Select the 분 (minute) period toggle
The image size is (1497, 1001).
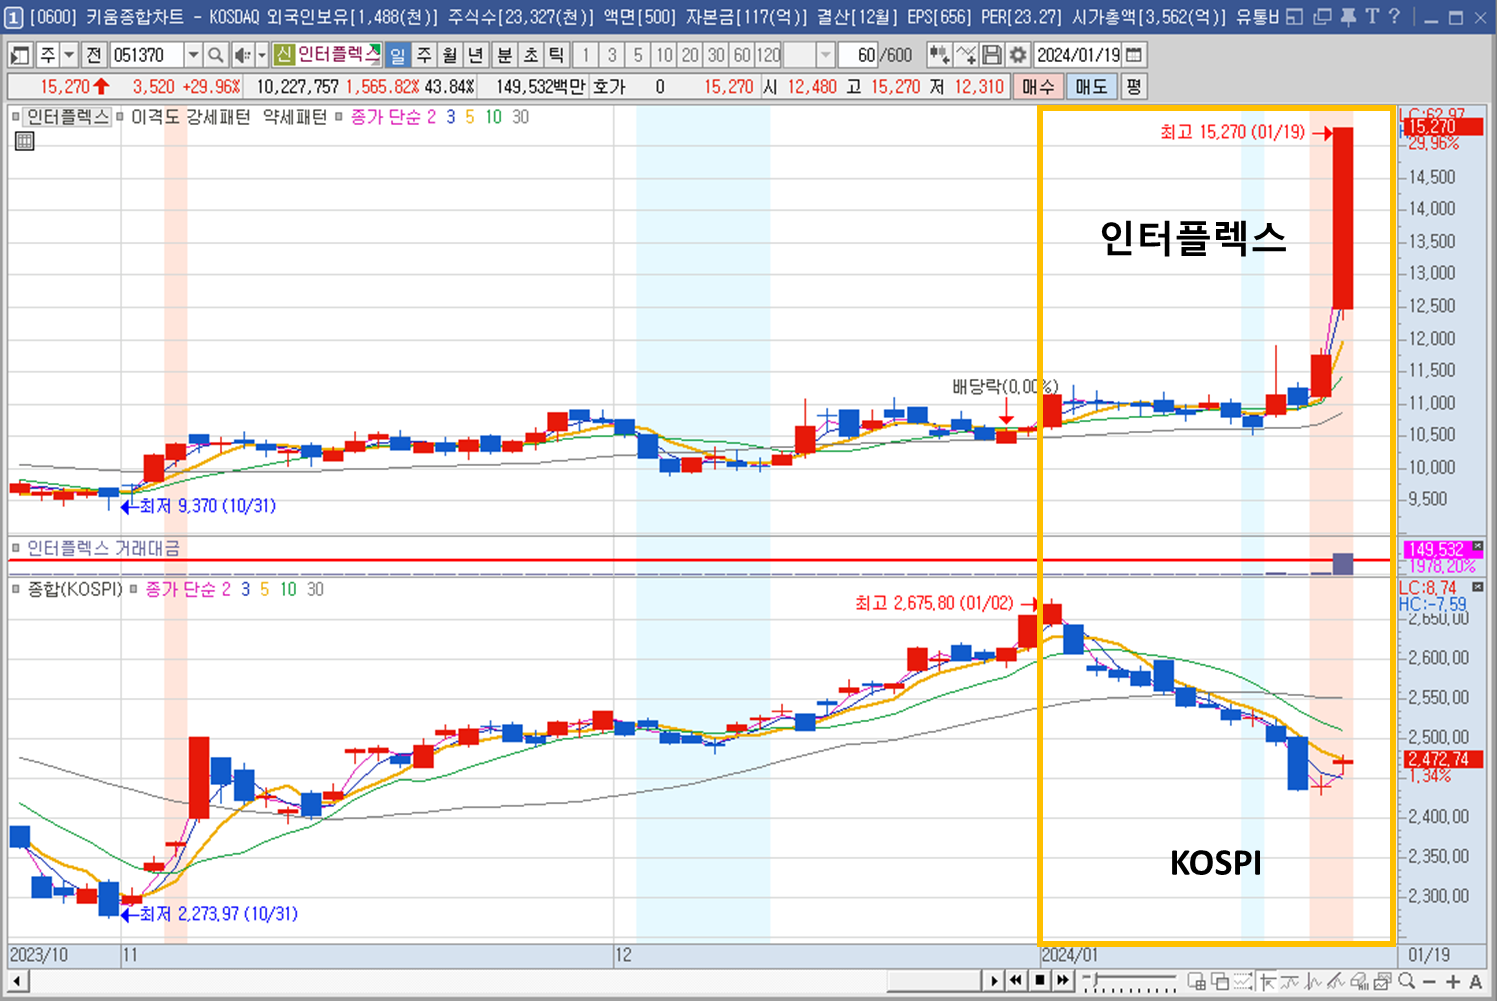[x=505, y=55]
